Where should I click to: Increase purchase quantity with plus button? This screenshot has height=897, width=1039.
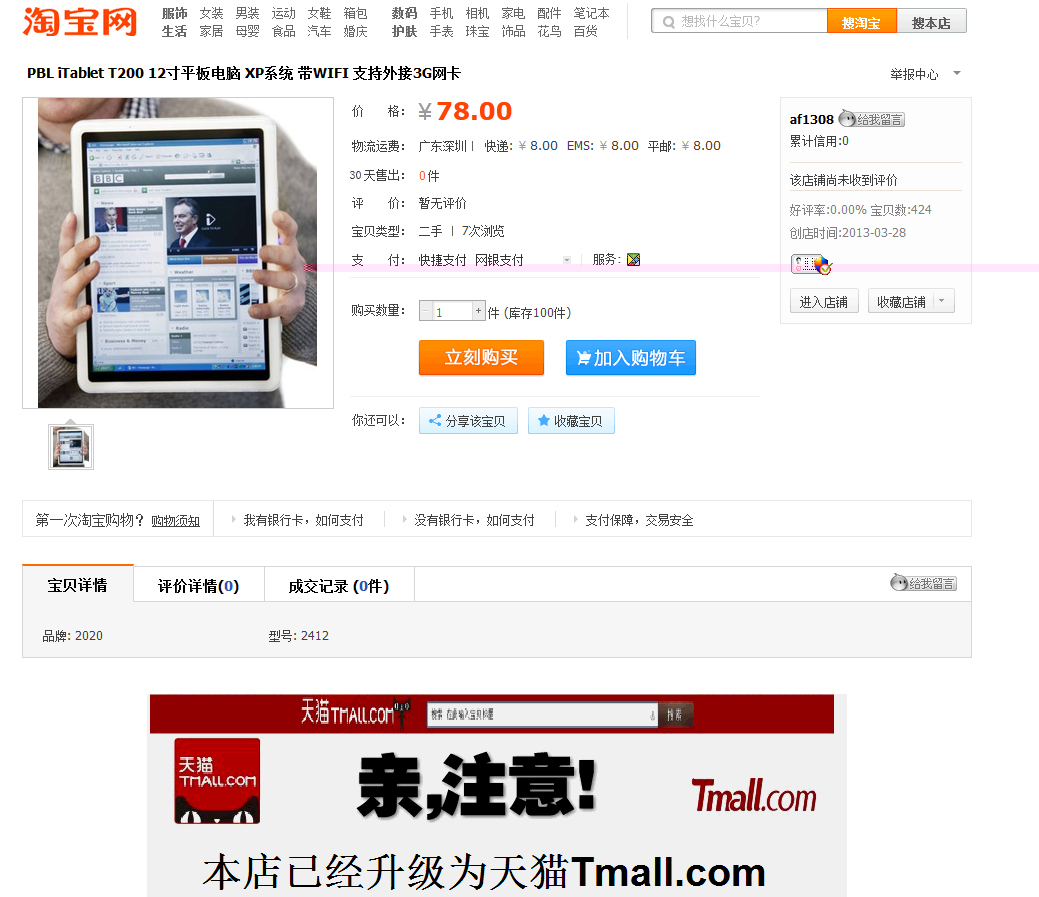click(x=479, y=312)
